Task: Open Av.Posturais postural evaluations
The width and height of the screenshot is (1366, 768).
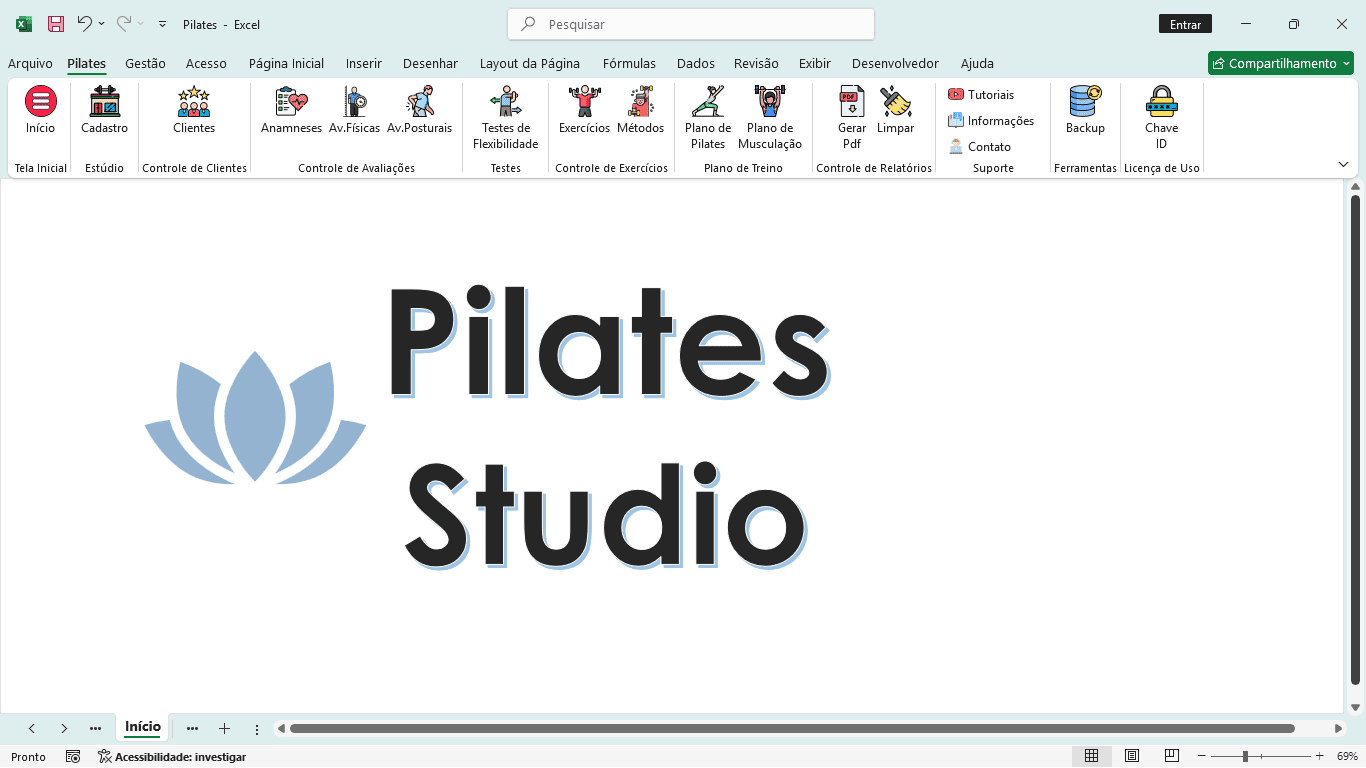Action: pos(419,110)
